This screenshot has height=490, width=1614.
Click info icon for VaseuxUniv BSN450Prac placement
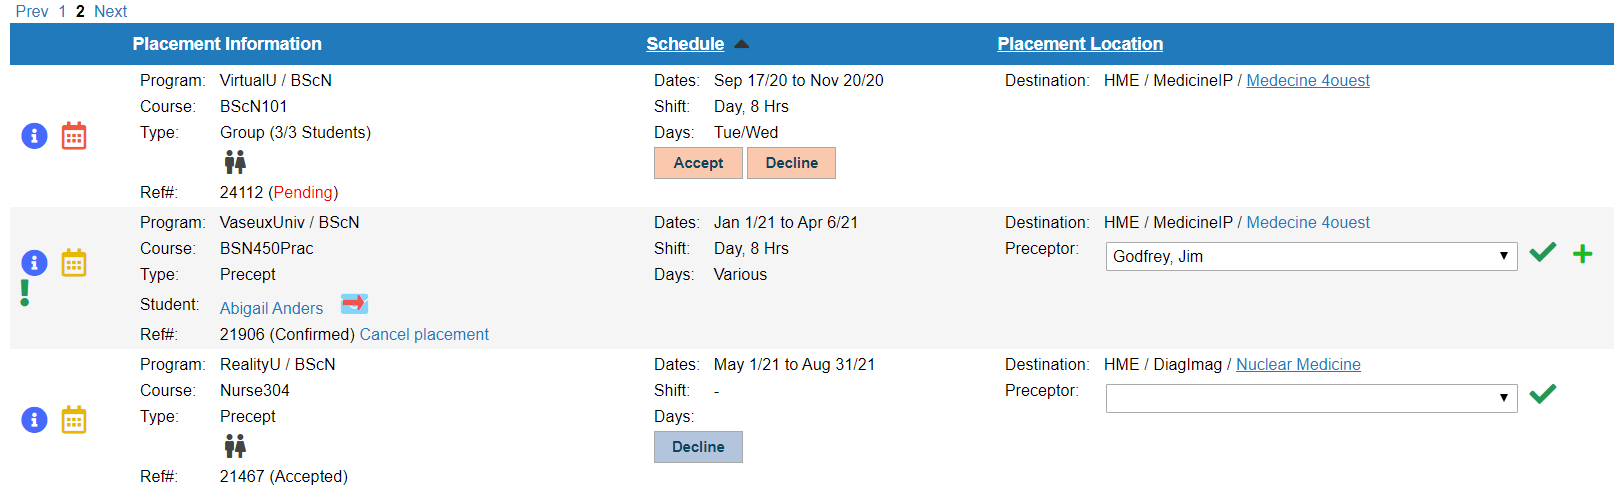(34, 262)
